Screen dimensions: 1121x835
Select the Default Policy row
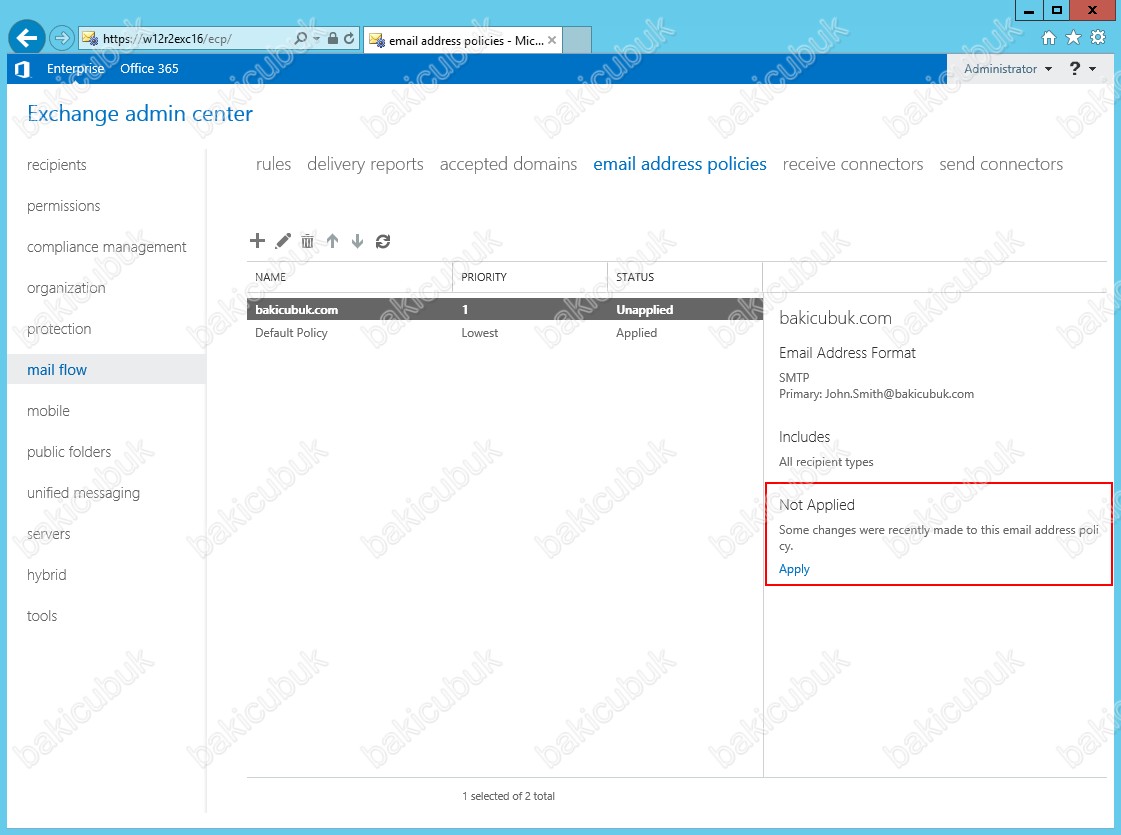[505, 333]
